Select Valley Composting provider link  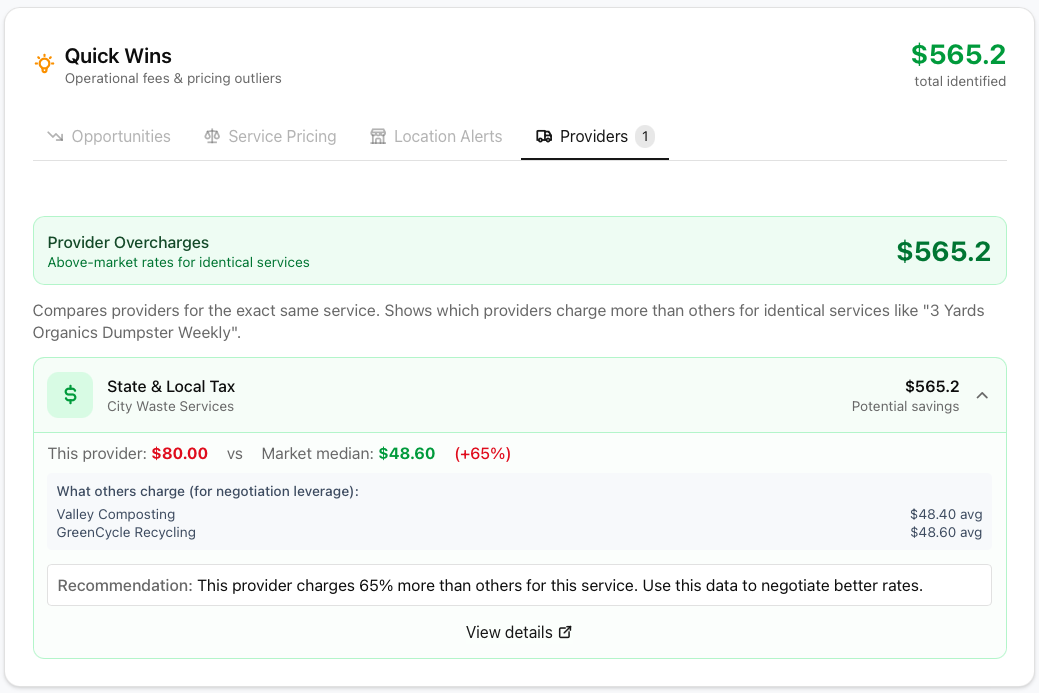(x=114, y=514)
